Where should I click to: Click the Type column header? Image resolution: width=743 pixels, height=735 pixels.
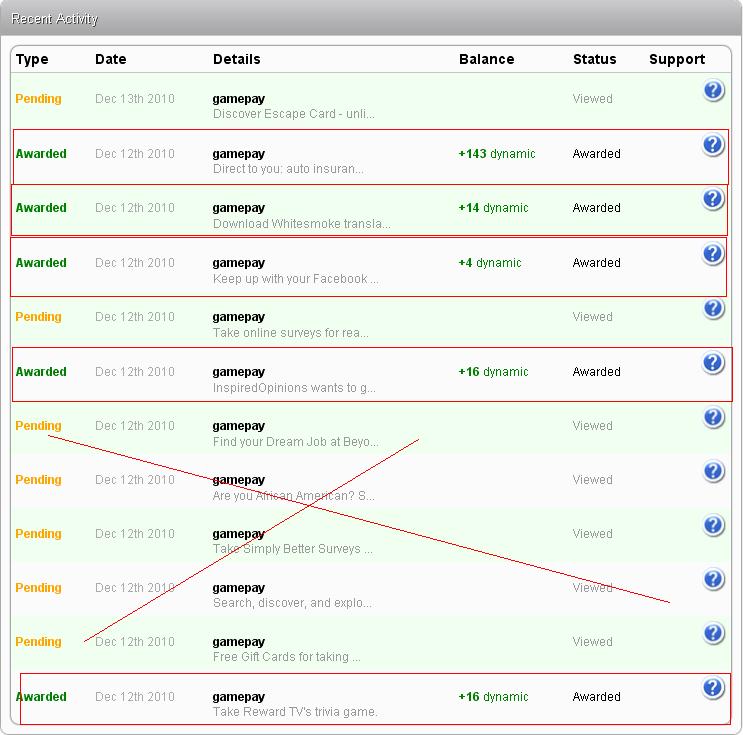(x=32, y=59)
